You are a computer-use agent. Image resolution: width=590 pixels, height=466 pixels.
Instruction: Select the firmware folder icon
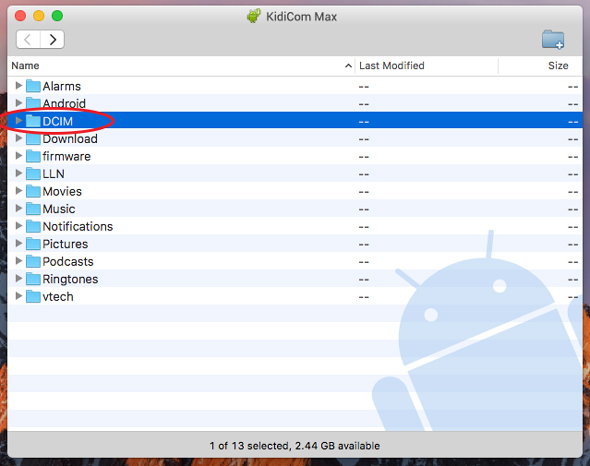33,156
